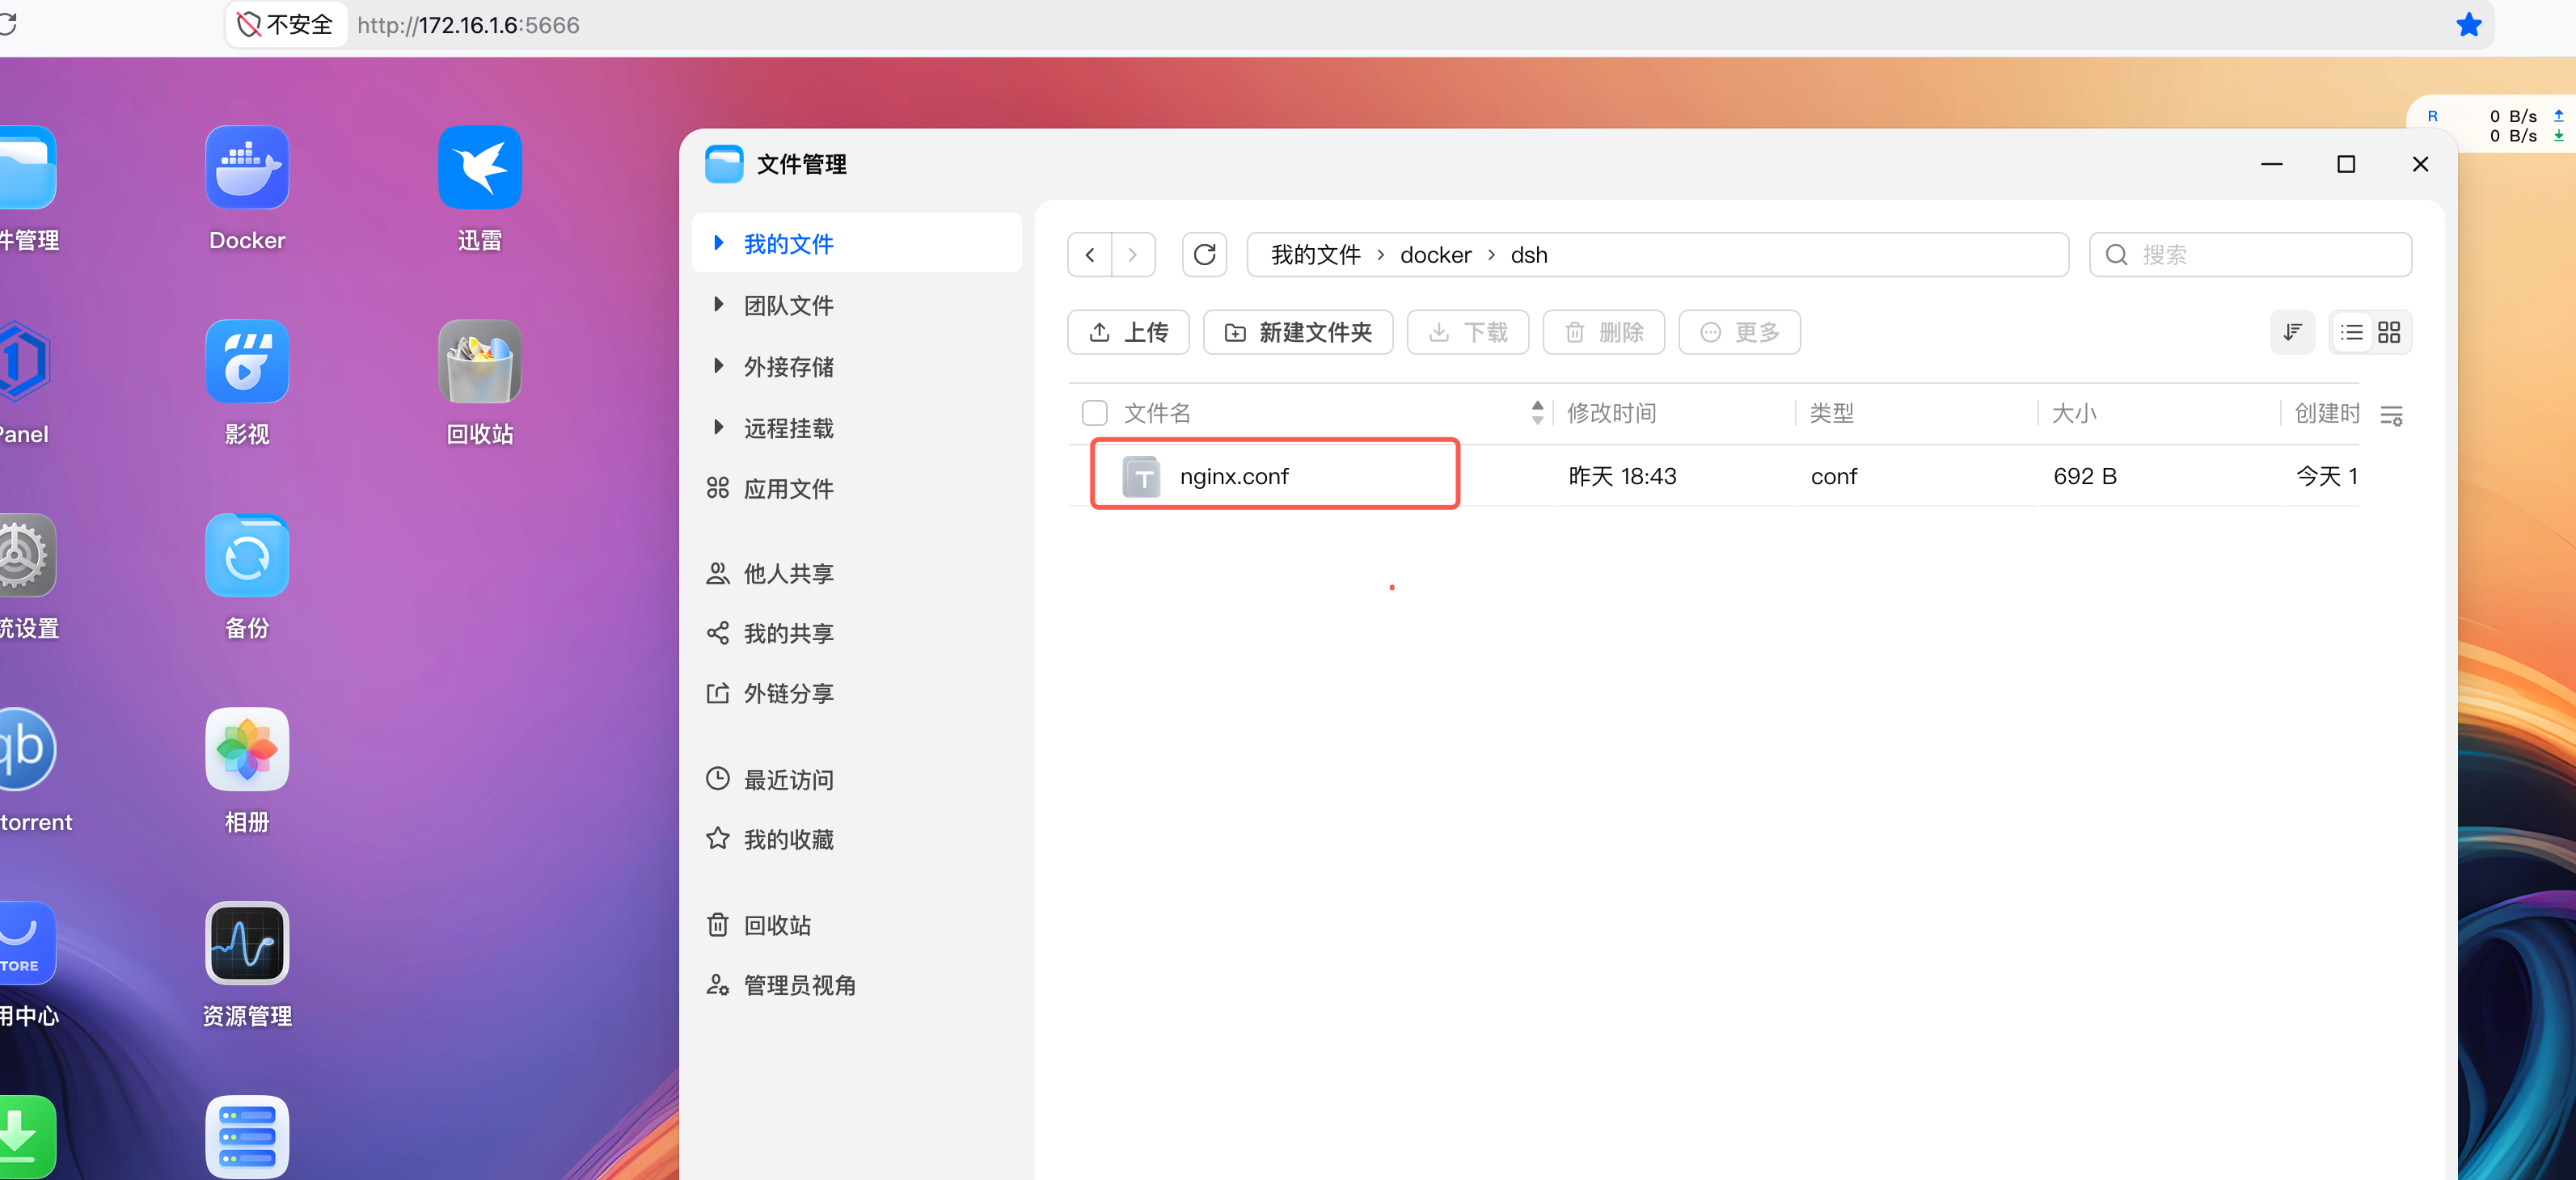Open the 影视 video app
Image resolution: width=2576 pixels, height=1180 pixels.
pos(247,361)
